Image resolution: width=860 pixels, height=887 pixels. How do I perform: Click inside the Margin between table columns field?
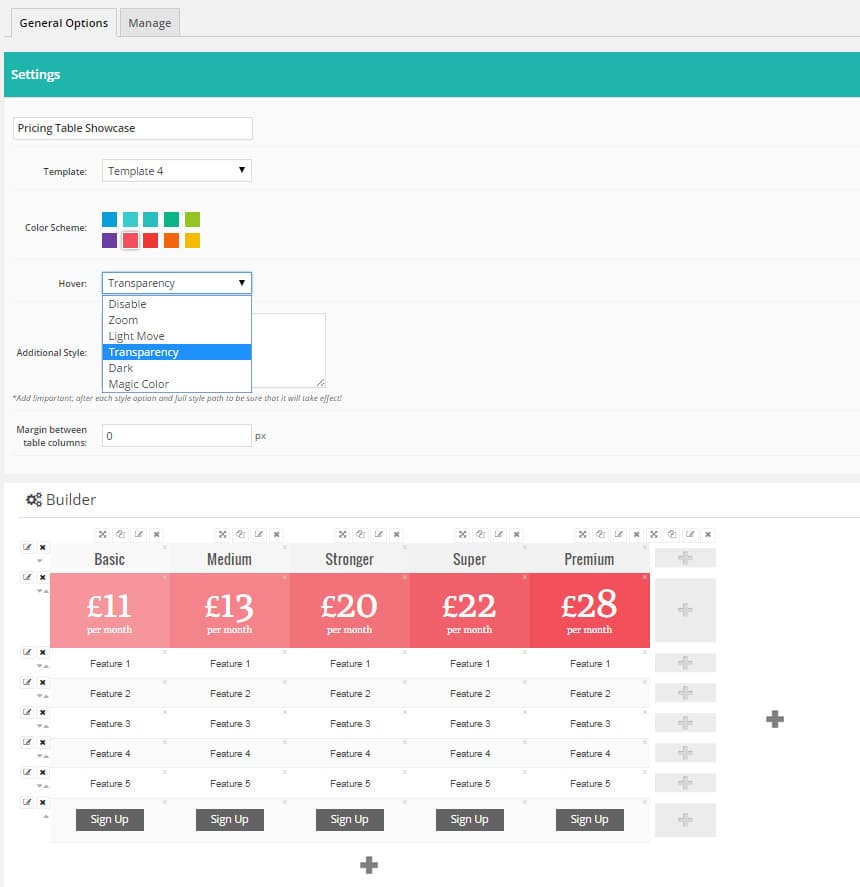pyautogui.click(x=176, y=435)
